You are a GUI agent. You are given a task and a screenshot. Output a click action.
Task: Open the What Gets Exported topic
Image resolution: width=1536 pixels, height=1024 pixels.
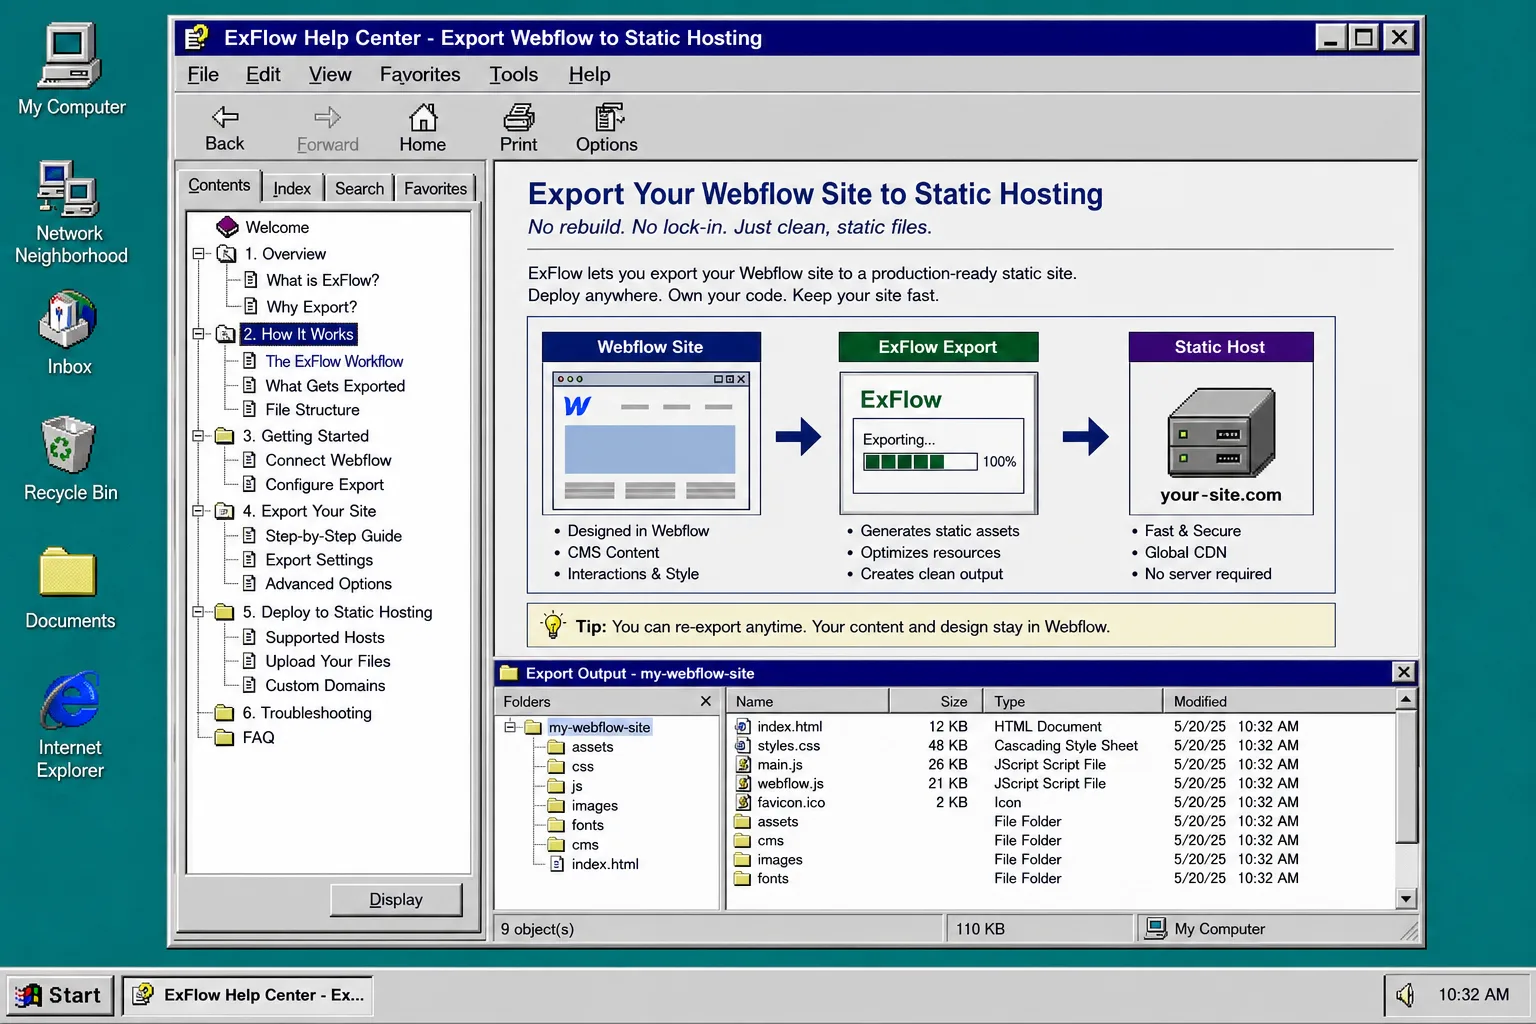[x=335, y=386]
